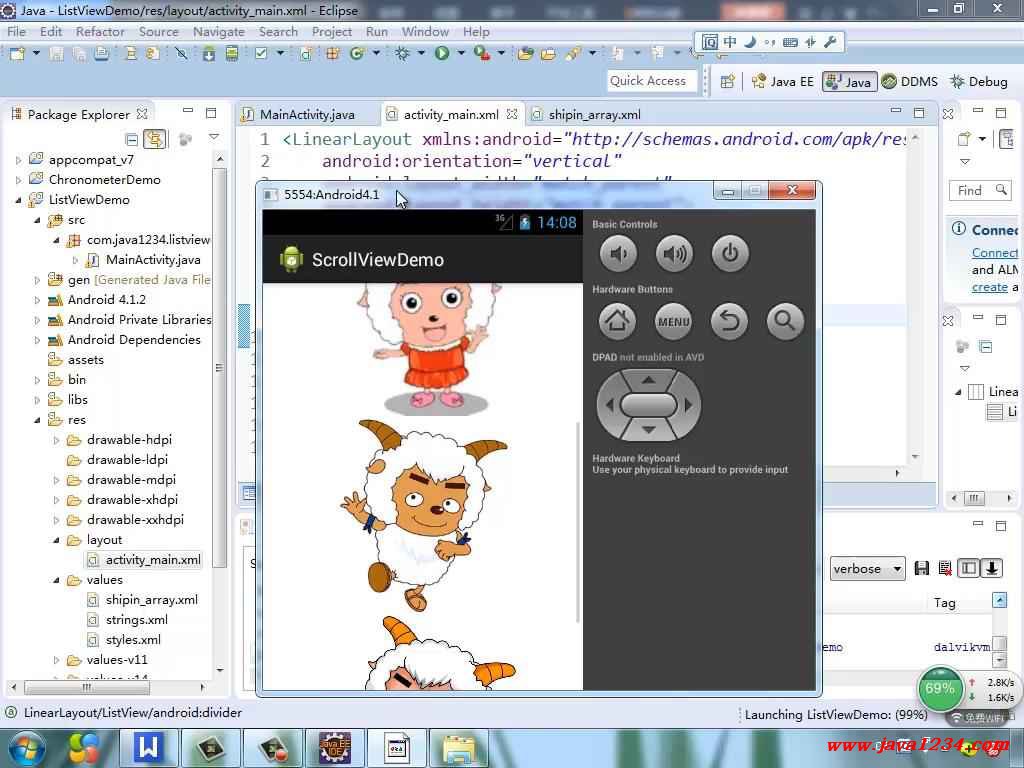Click the Debug bug toolbar icon
The width and height of the screenshot is (1024, 768).
point(402,54)
